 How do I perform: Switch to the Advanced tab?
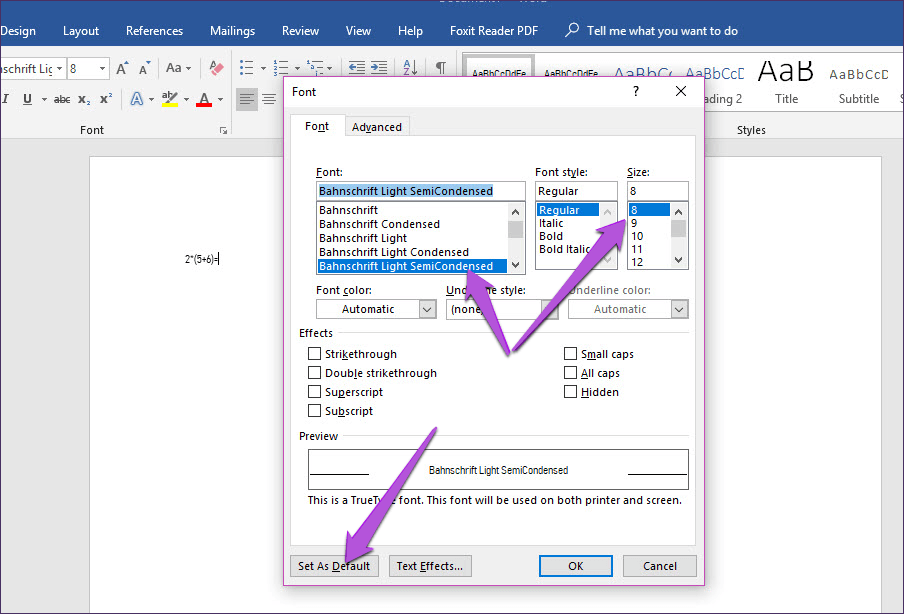[377, 127]
